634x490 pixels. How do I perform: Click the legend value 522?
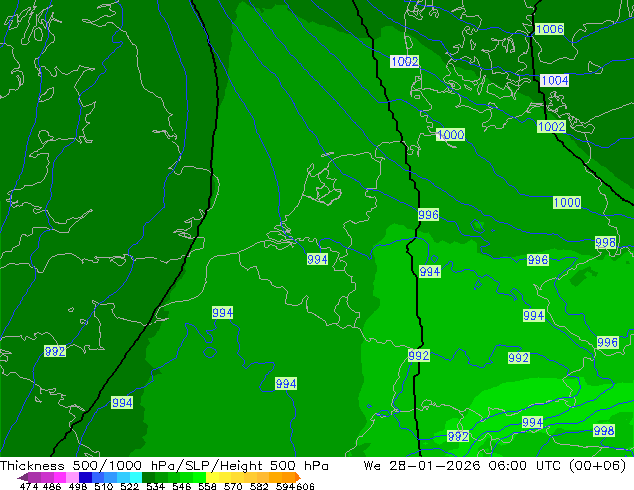pos(129,486)
